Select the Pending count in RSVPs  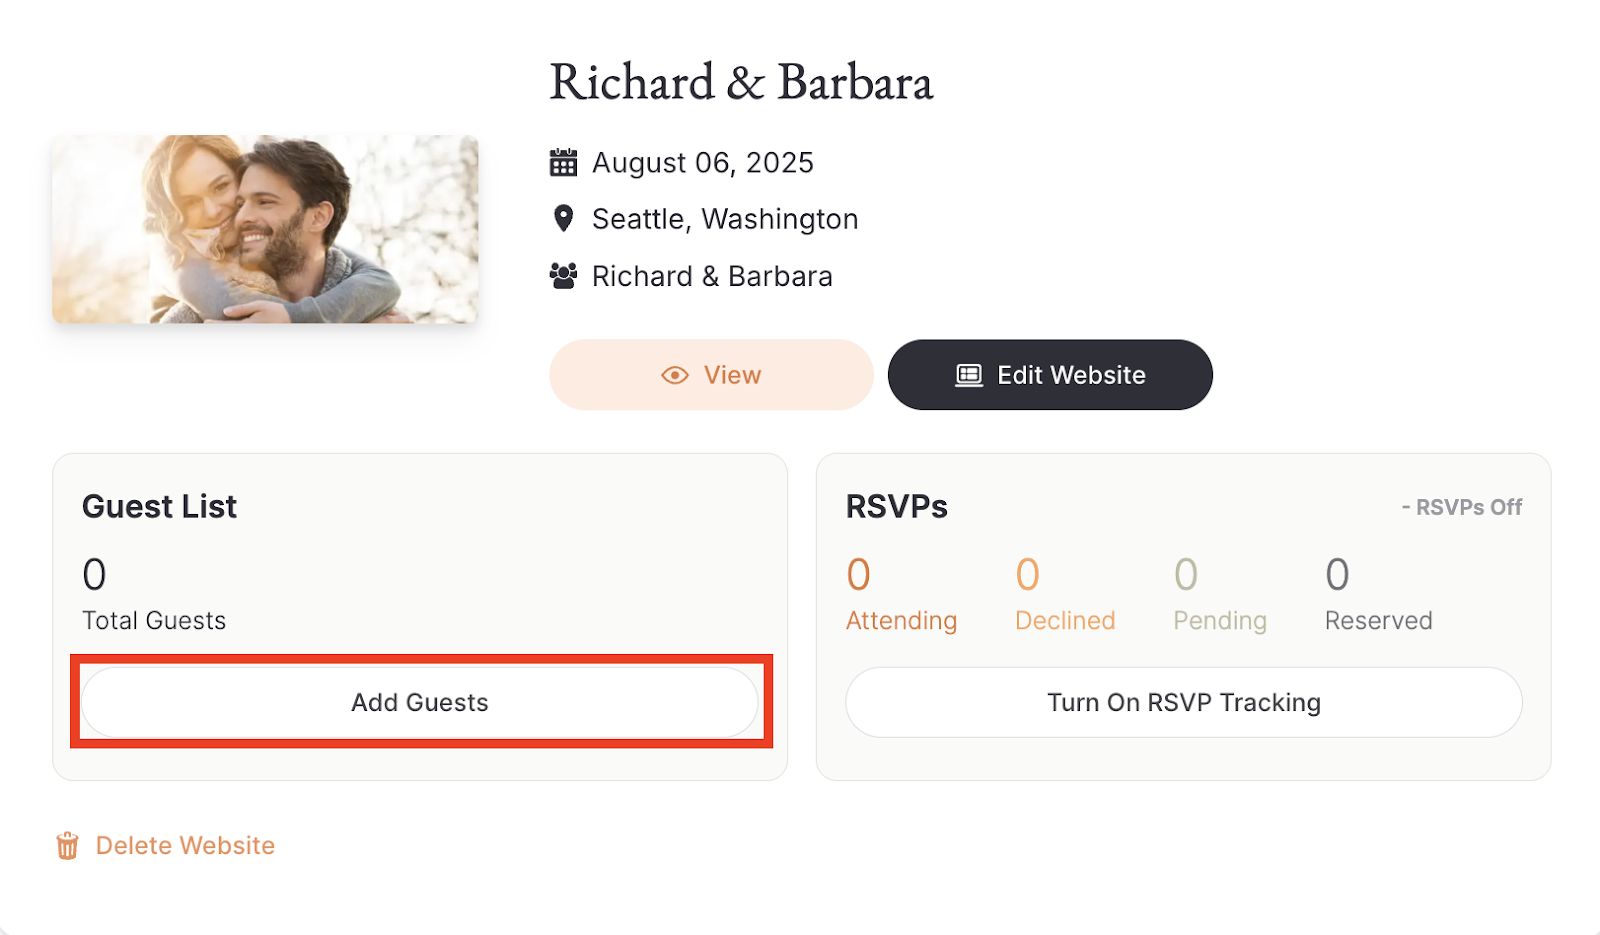(1186, 575)
